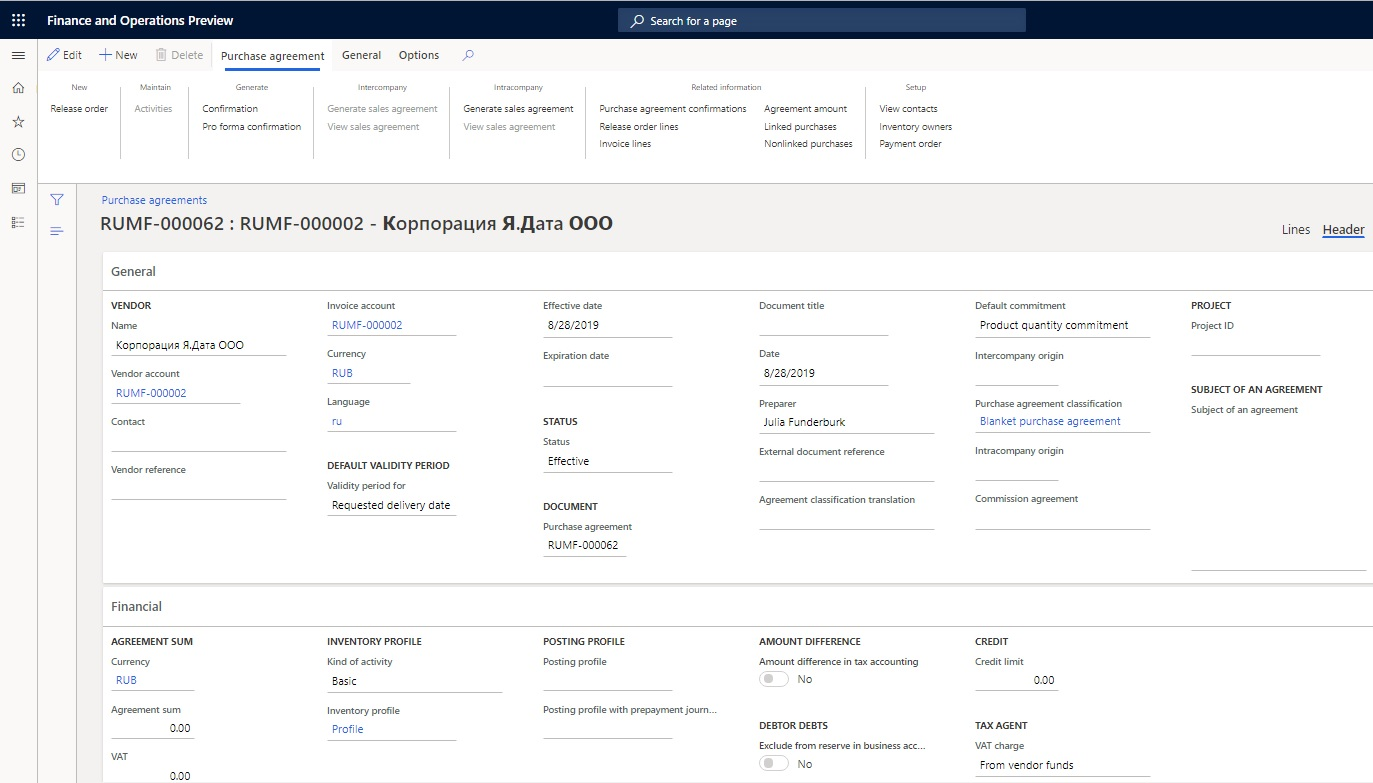
Task: Click the Search for a page box
Action: pos(822,20)
